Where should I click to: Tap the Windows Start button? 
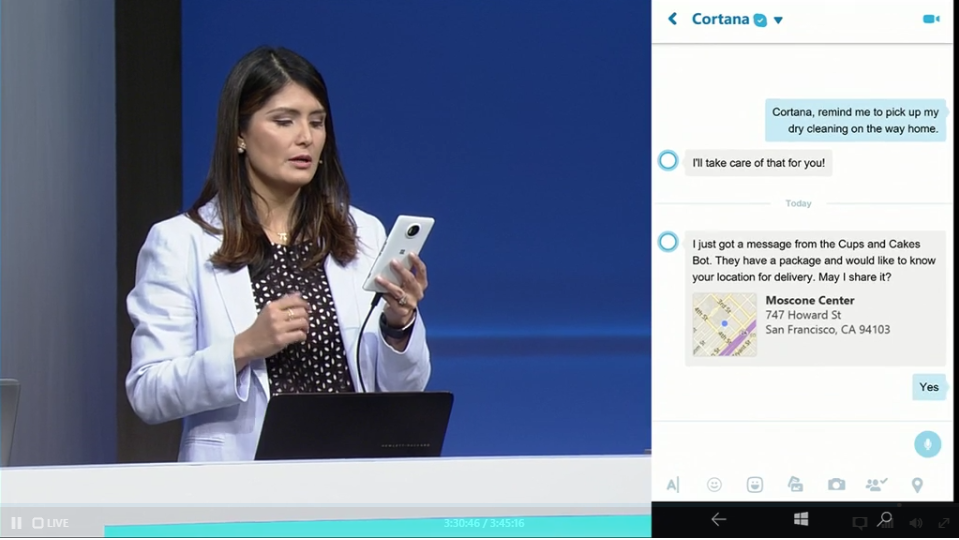(801, 520)
